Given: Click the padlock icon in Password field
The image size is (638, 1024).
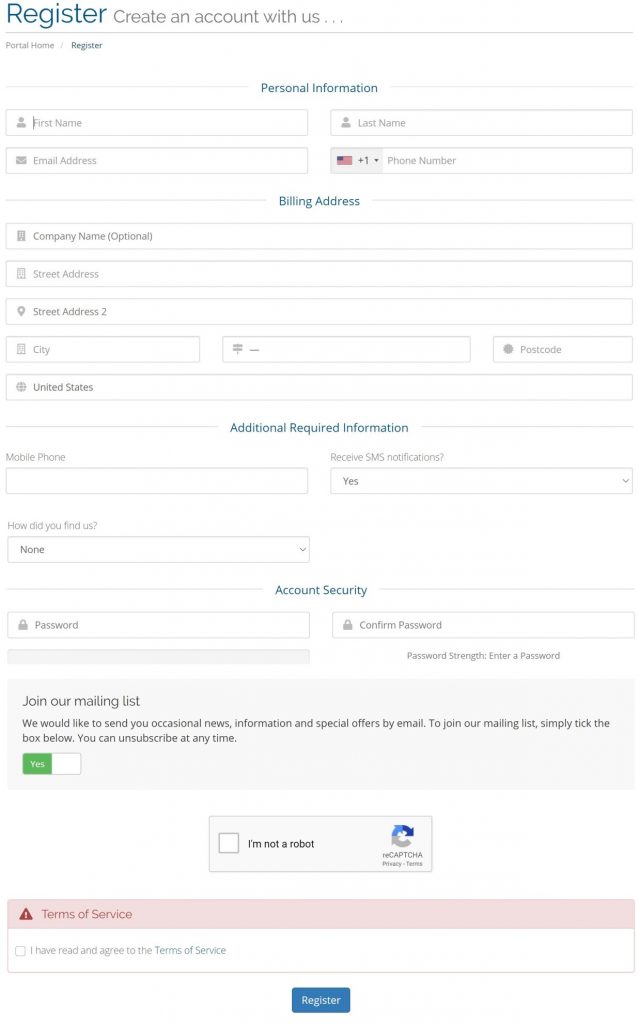Looking at the screenshot, I should tap(23, 625).
